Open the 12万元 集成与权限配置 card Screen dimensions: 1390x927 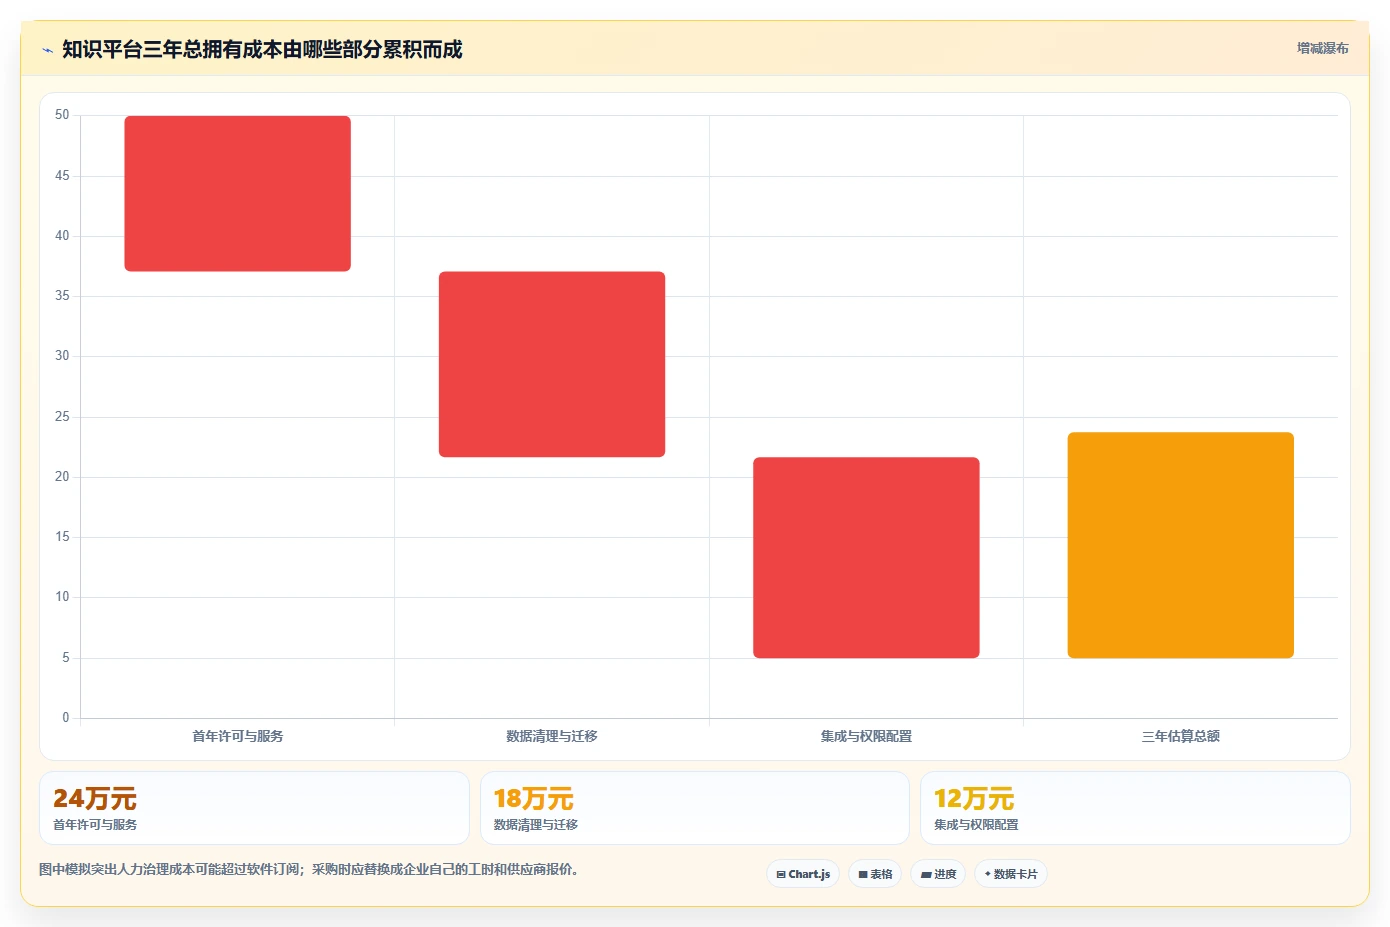click(x=1135, y=808)
